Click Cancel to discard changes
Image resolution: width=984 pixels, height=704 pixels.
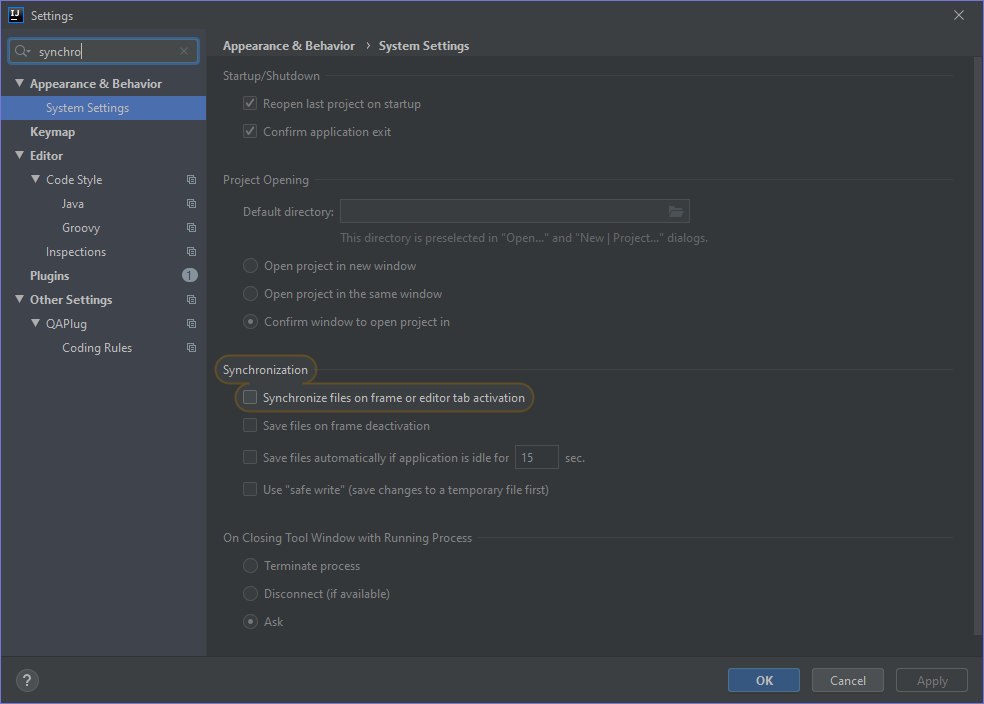pos(848,680)
